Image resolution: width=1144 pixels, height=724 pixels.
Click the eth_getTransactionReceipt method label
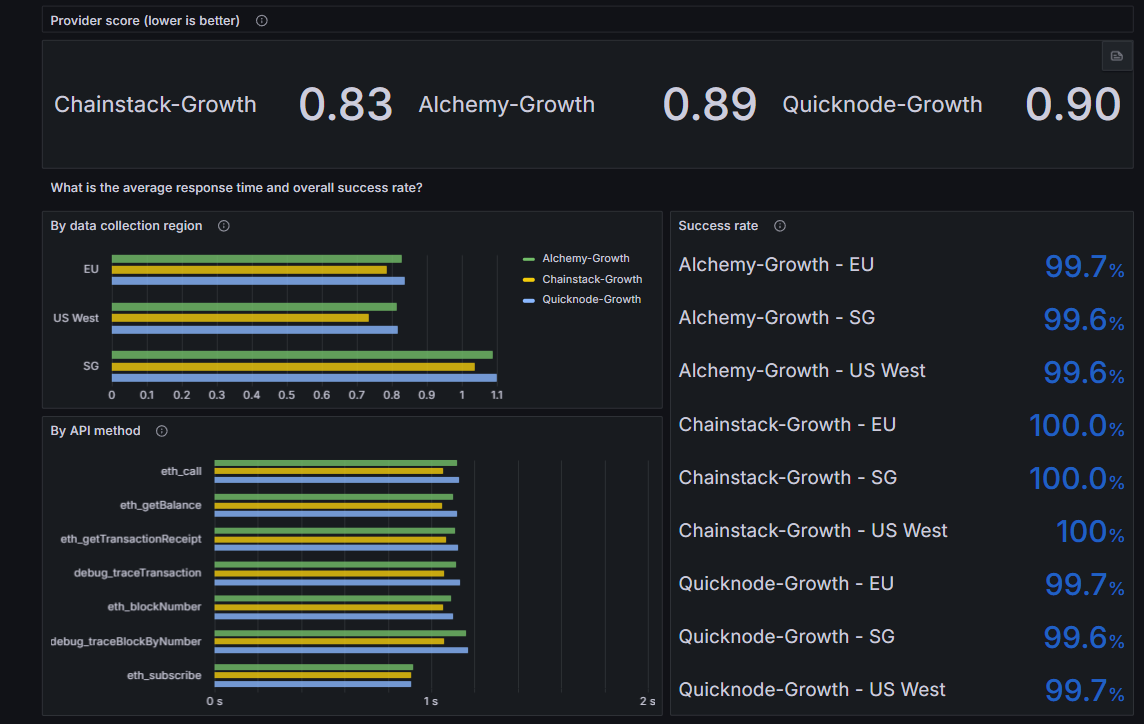131,539
